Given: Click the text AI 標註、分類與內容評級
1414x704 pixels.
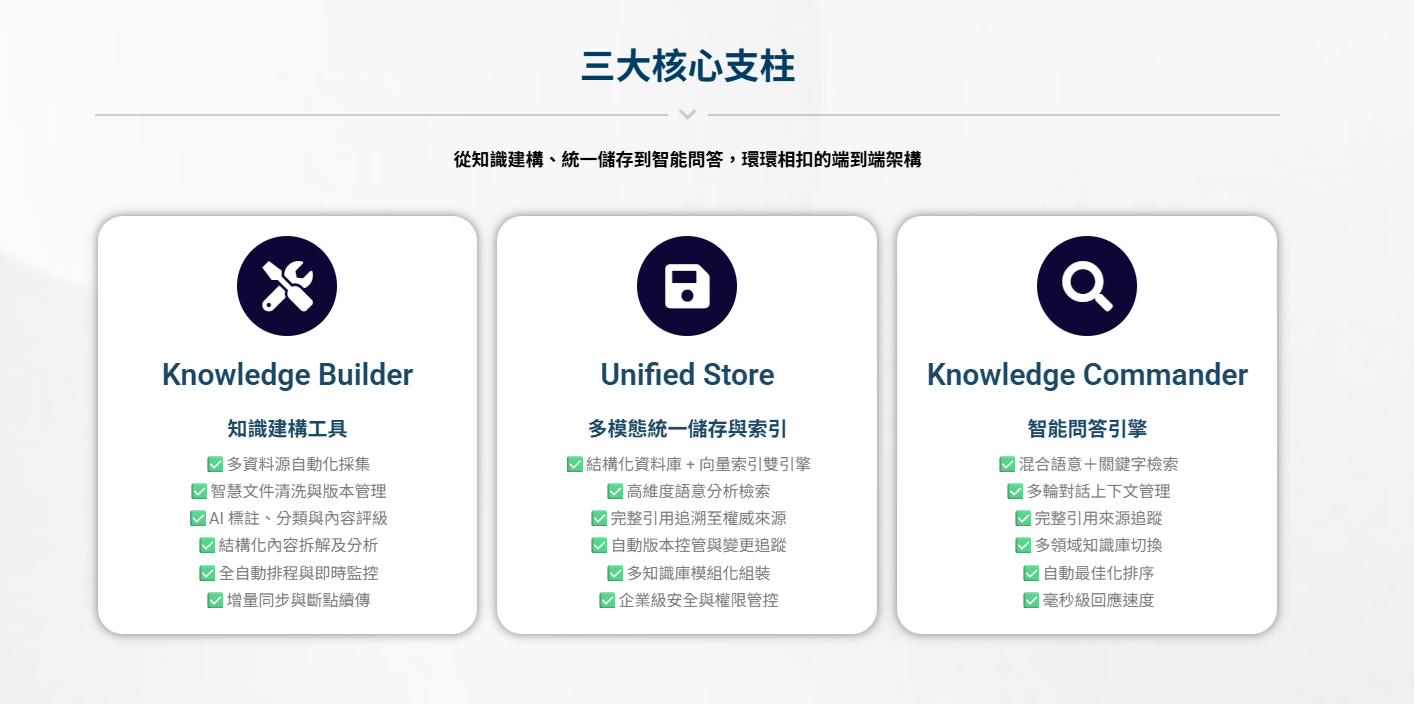Looking at the screenshot, I should coord(298,518).
